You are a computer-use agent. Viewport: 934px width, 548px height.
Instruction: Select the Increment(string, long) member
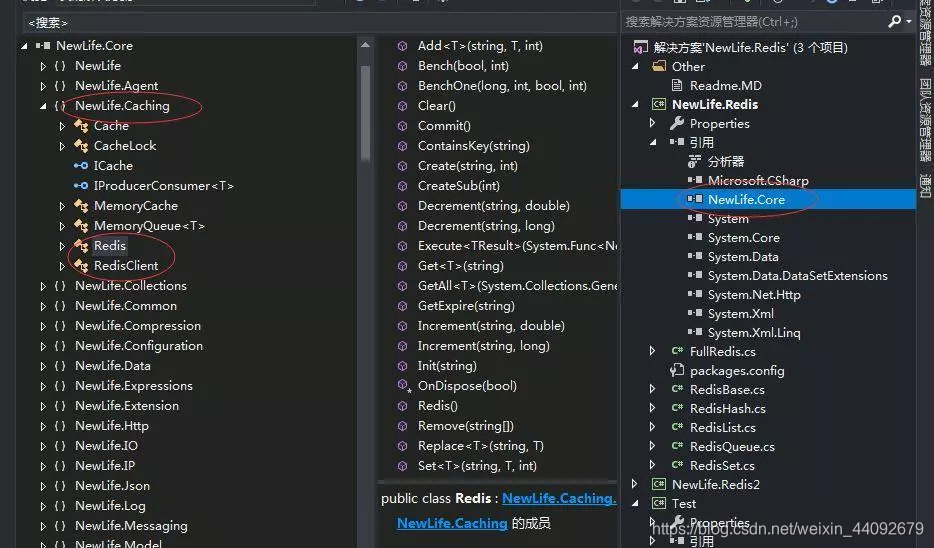click(483, 345)
